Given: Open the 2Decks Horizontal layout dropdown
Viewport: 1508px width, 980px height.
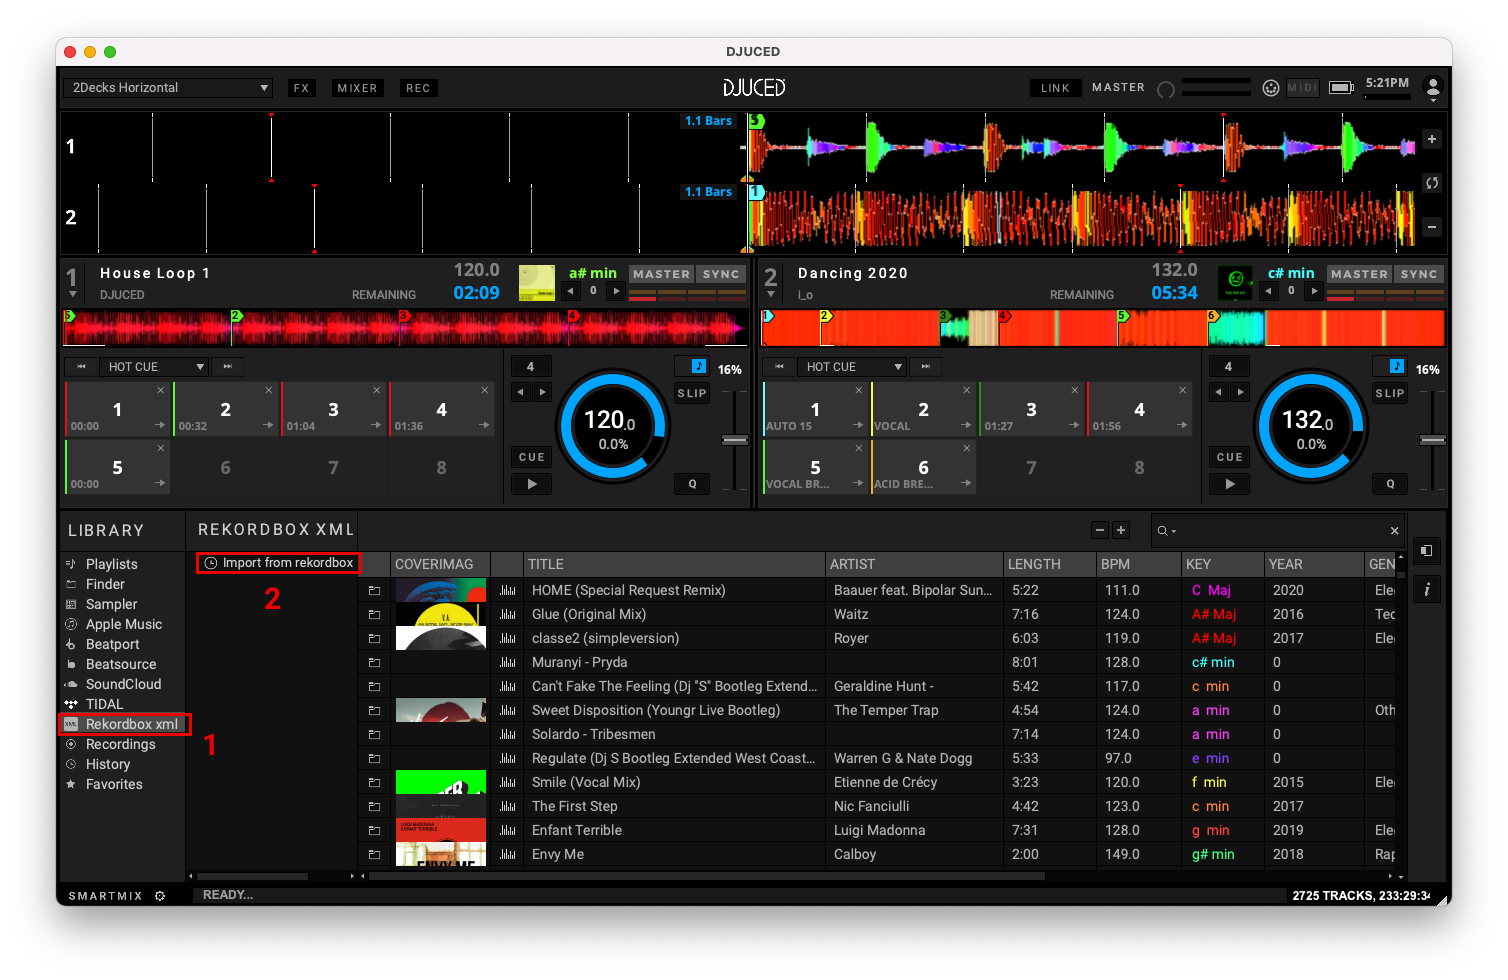Looking at the screenshot, I should click(x=168, y=88).
